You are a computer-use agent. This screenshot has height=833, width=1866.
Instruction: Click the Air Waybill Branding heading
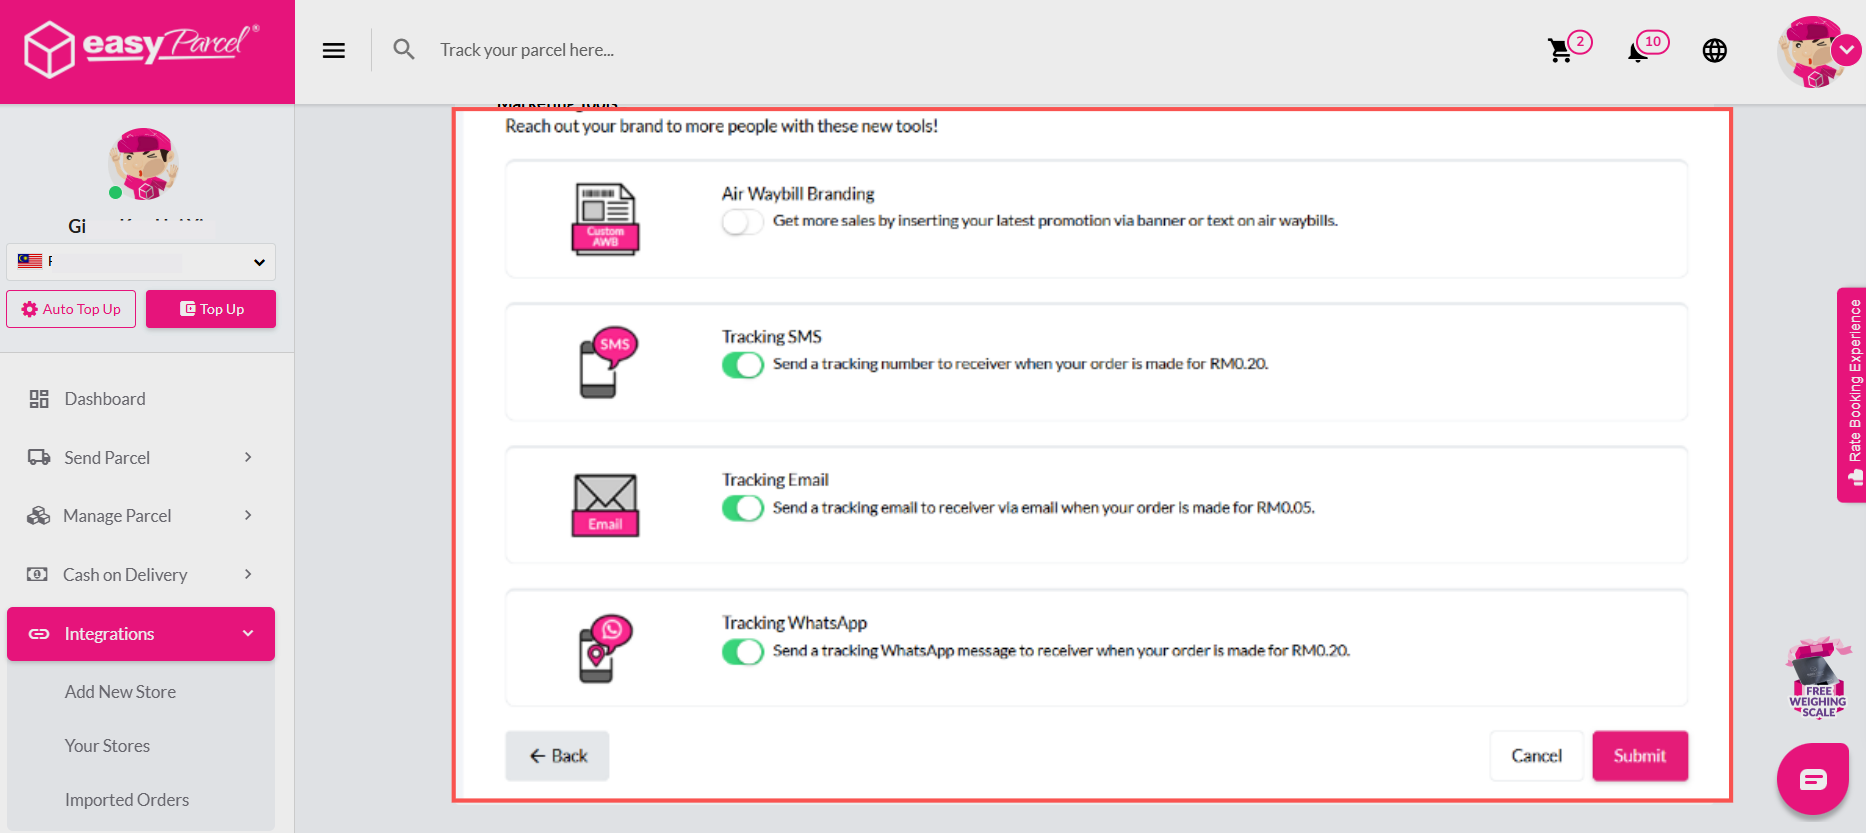pos(798,194)
